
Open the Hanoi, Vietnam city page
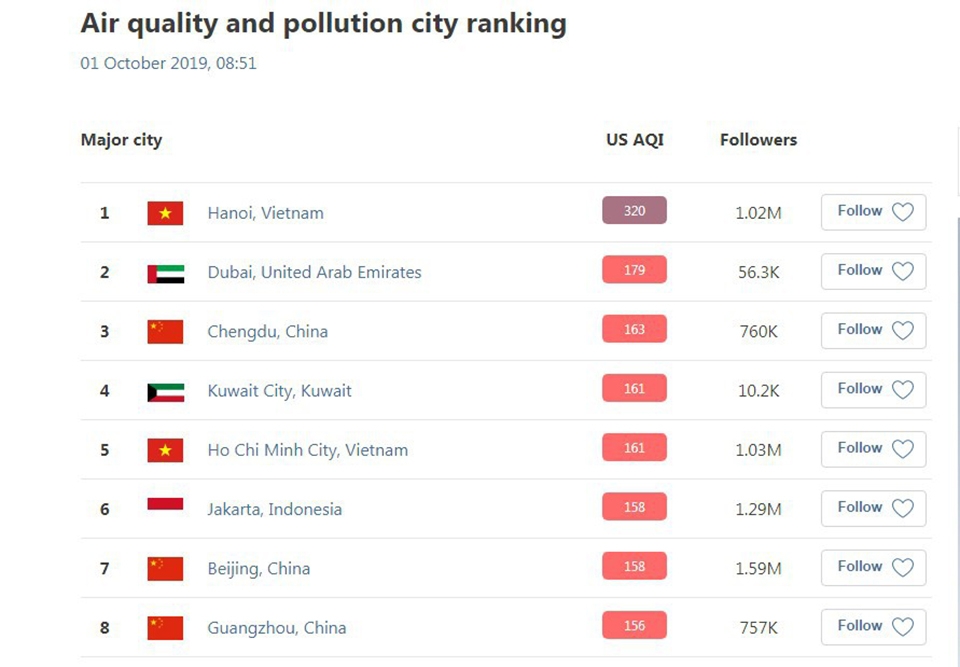[265, 212]
